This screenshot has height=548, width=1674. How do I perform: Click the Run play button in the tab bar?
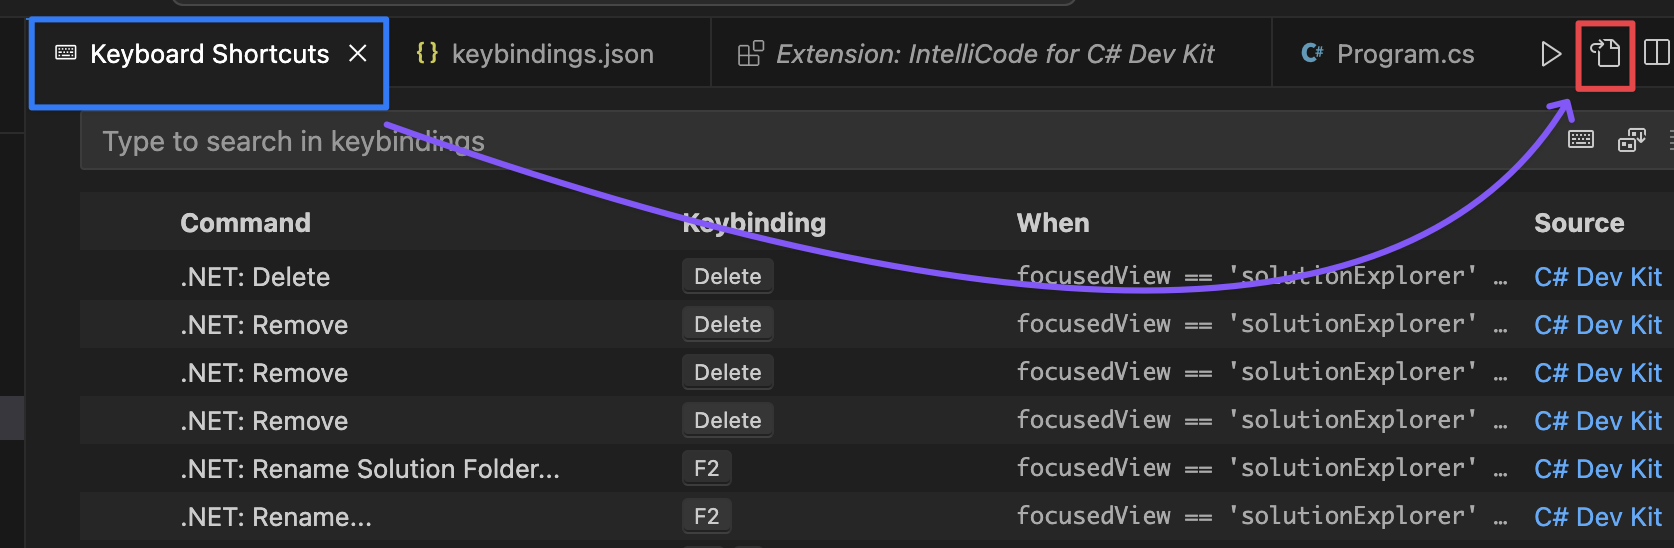pyautogui.click(x=1551, y=54)
